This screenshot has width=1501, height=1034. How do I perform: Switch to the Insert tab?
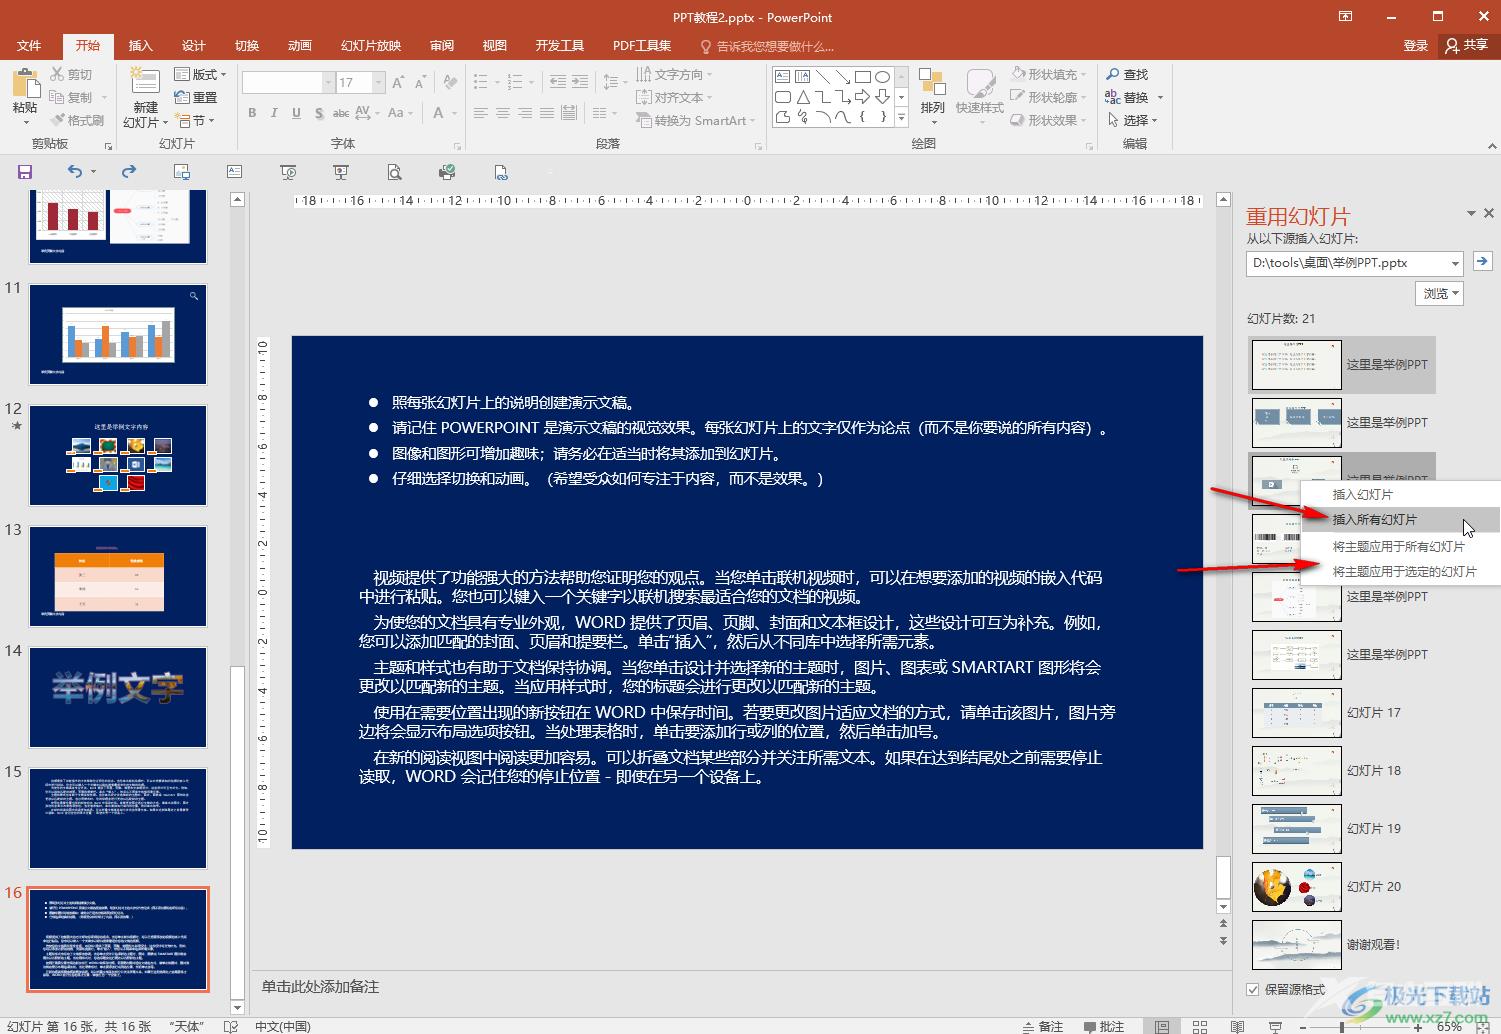(140, 46)
